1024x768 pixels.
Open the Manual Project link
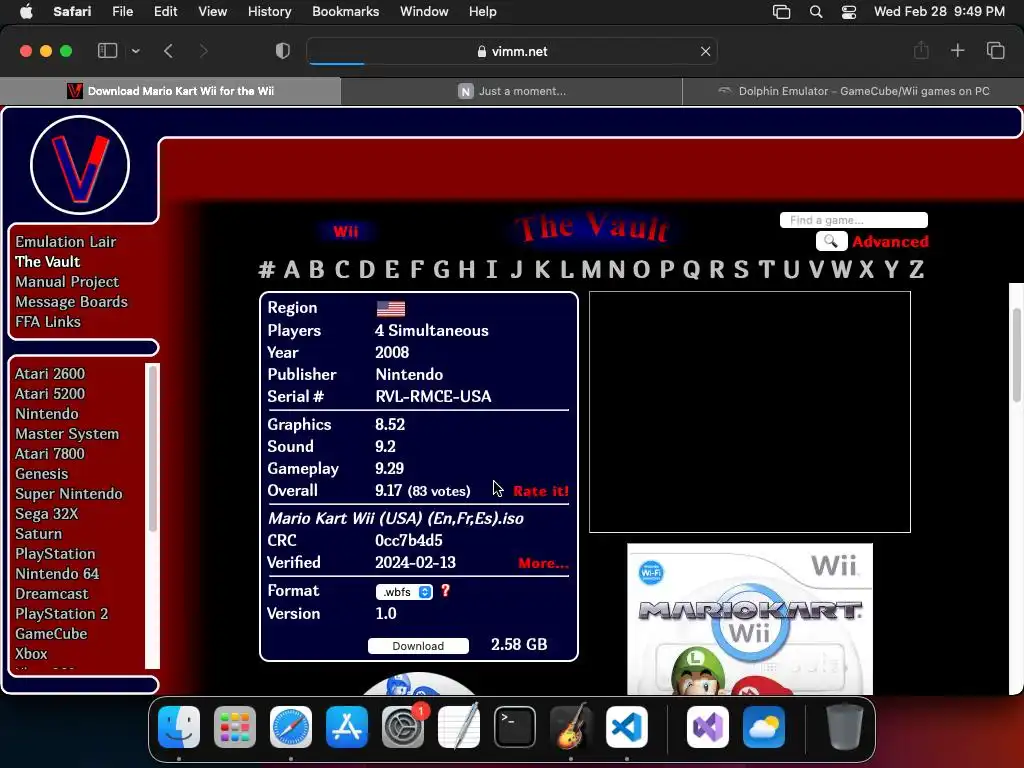click(67, 281)
